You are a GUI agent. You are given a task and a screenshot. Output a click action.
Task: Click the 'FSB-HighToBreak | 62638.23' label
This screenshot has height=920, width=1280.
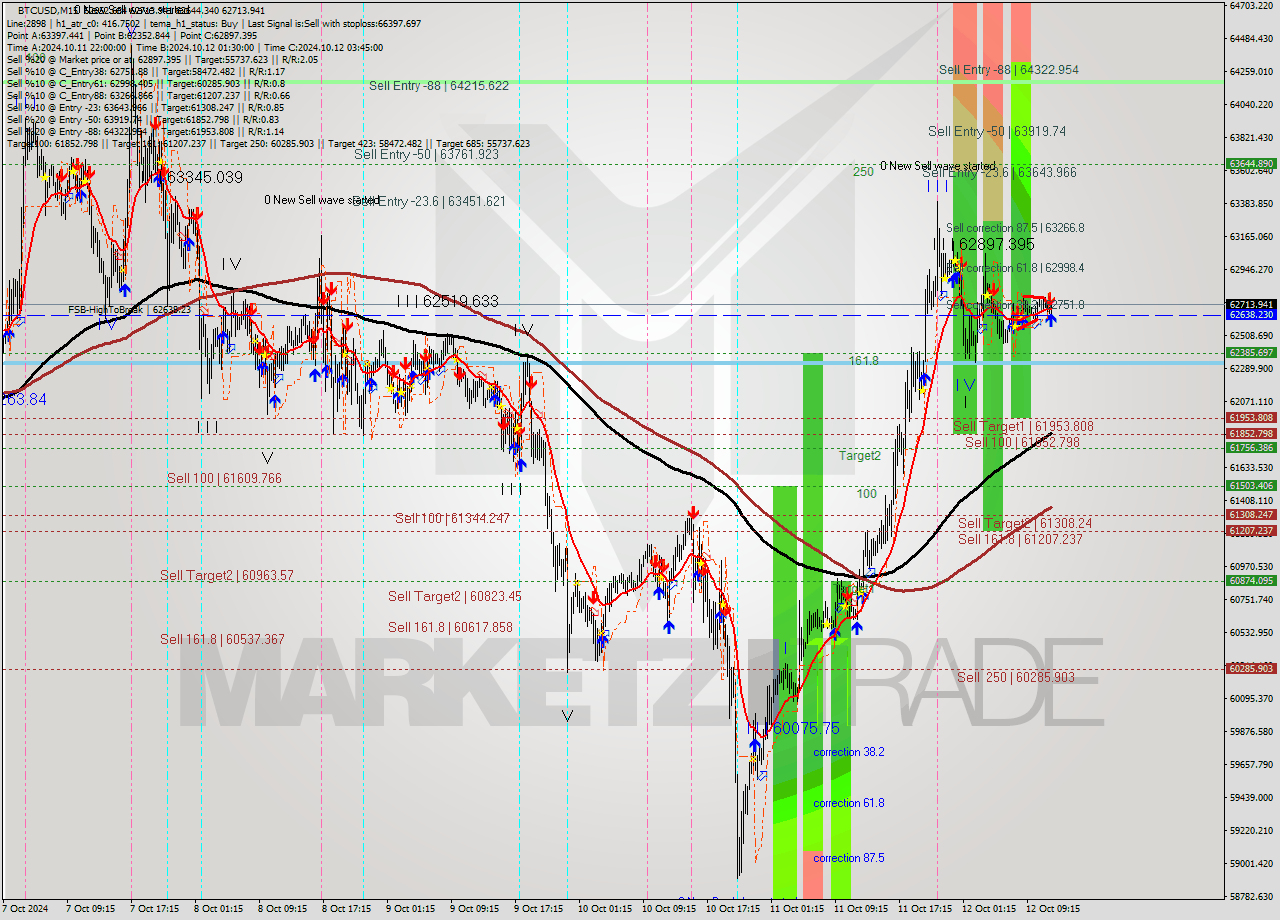click(x=129, y=310)
